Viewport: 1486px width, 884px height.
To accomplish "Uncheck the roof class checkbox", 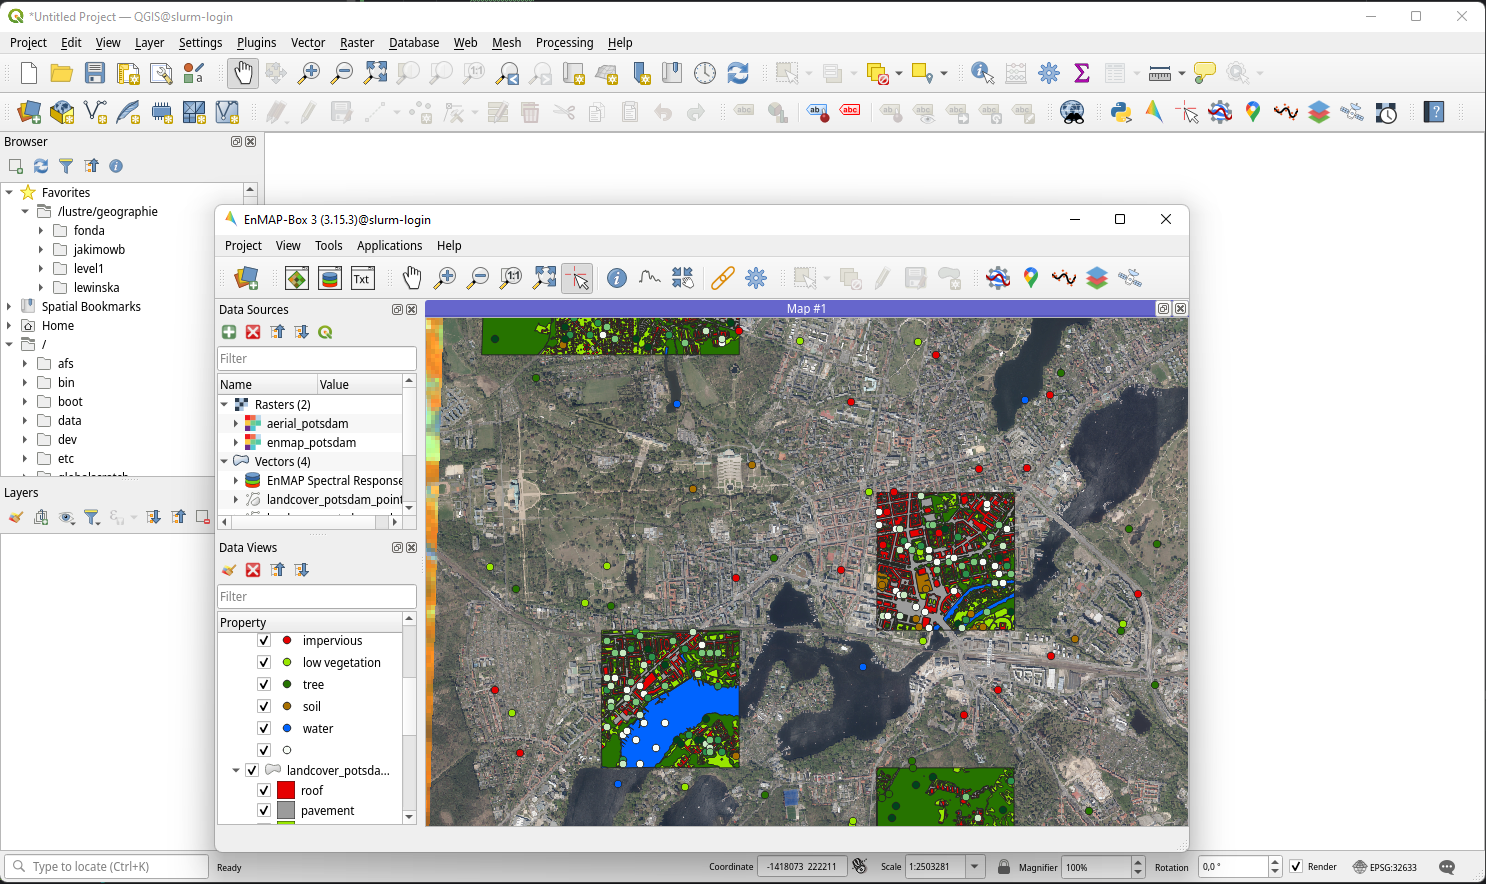I will [x=264, y=790].
